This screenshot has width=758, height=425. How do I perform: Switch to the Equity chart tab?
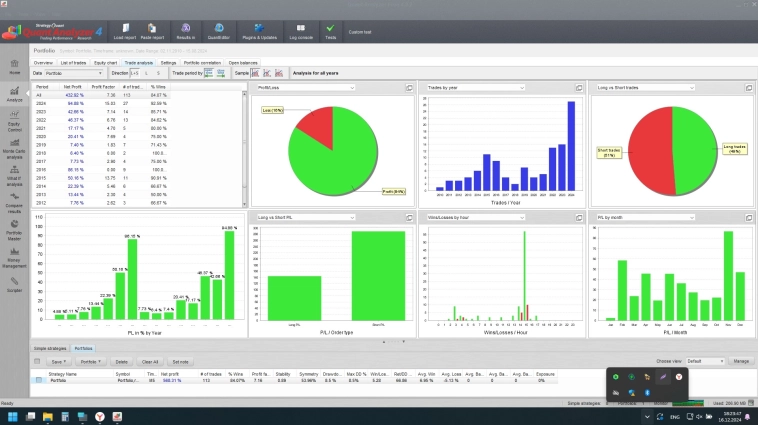[106, 62]
